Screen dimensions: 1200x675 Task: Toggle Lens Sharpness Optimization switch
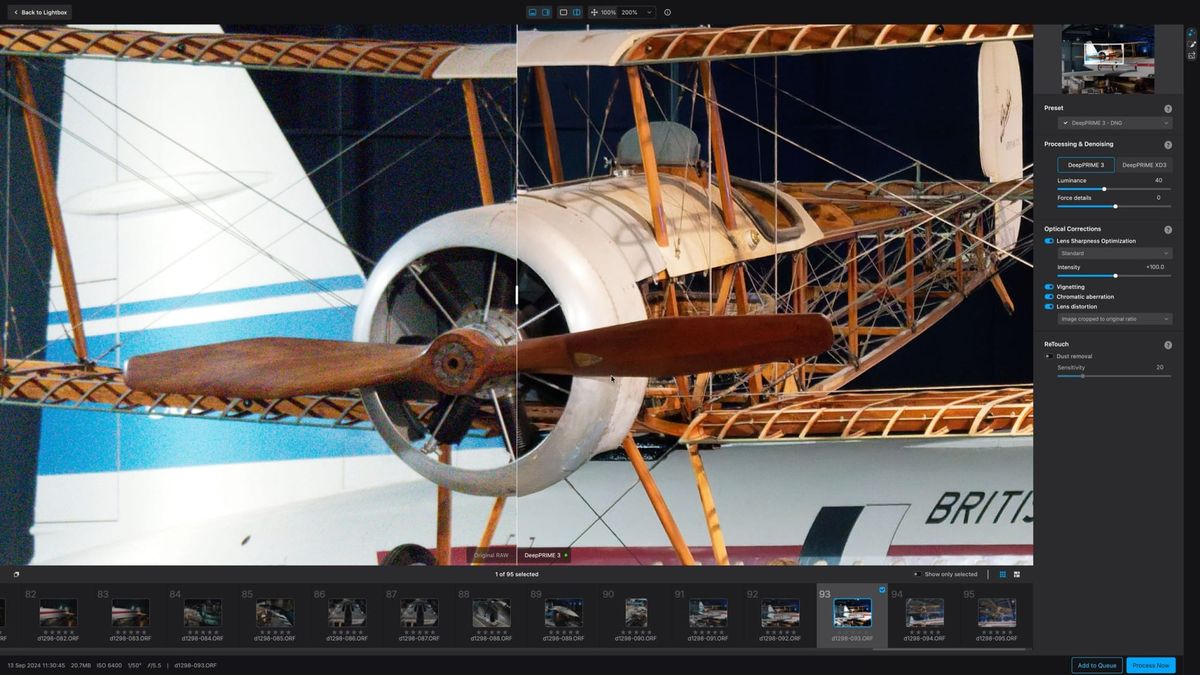pos(1049,241)
